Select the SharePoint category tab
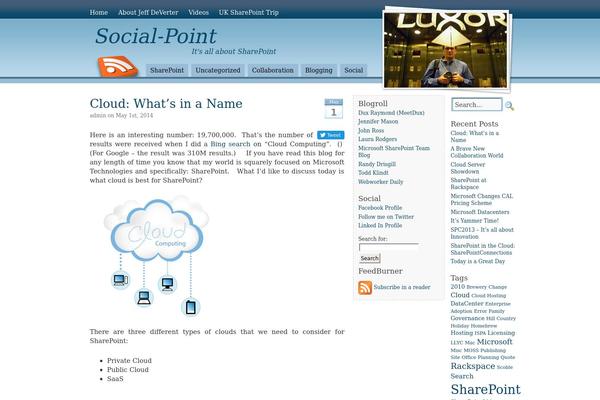This screenshot has height=400, width=600. [167, 70]
